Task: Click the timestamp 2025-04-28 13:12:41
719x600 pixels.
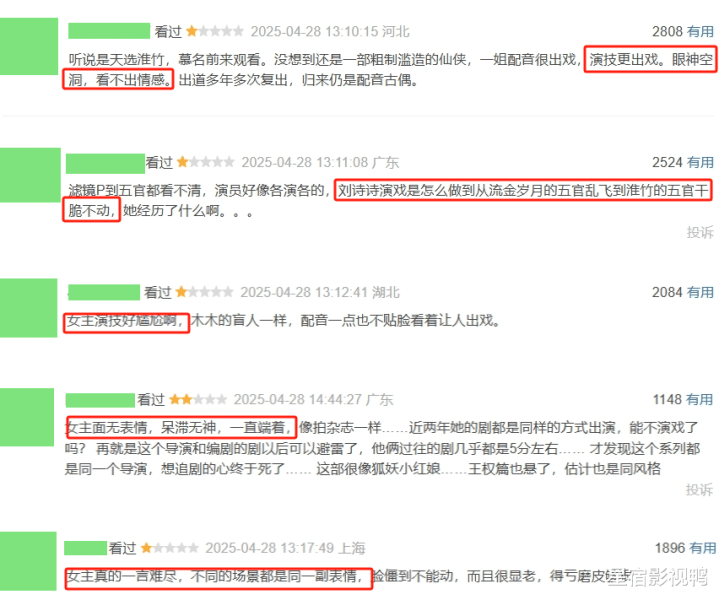Action: click(x=304, y=292)
